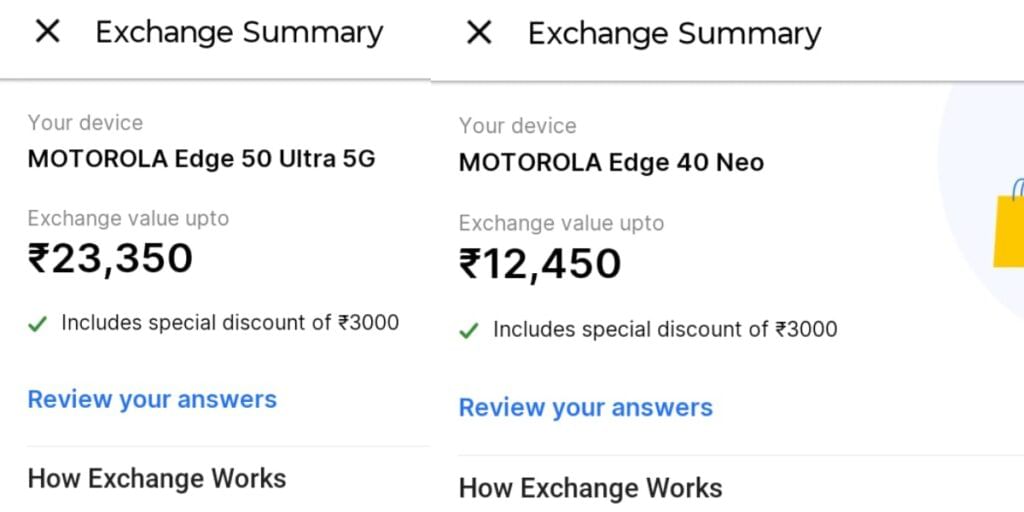
Task: Click green checkmark beside left ₹3000 discount
Action: click(x=38, y=324)
